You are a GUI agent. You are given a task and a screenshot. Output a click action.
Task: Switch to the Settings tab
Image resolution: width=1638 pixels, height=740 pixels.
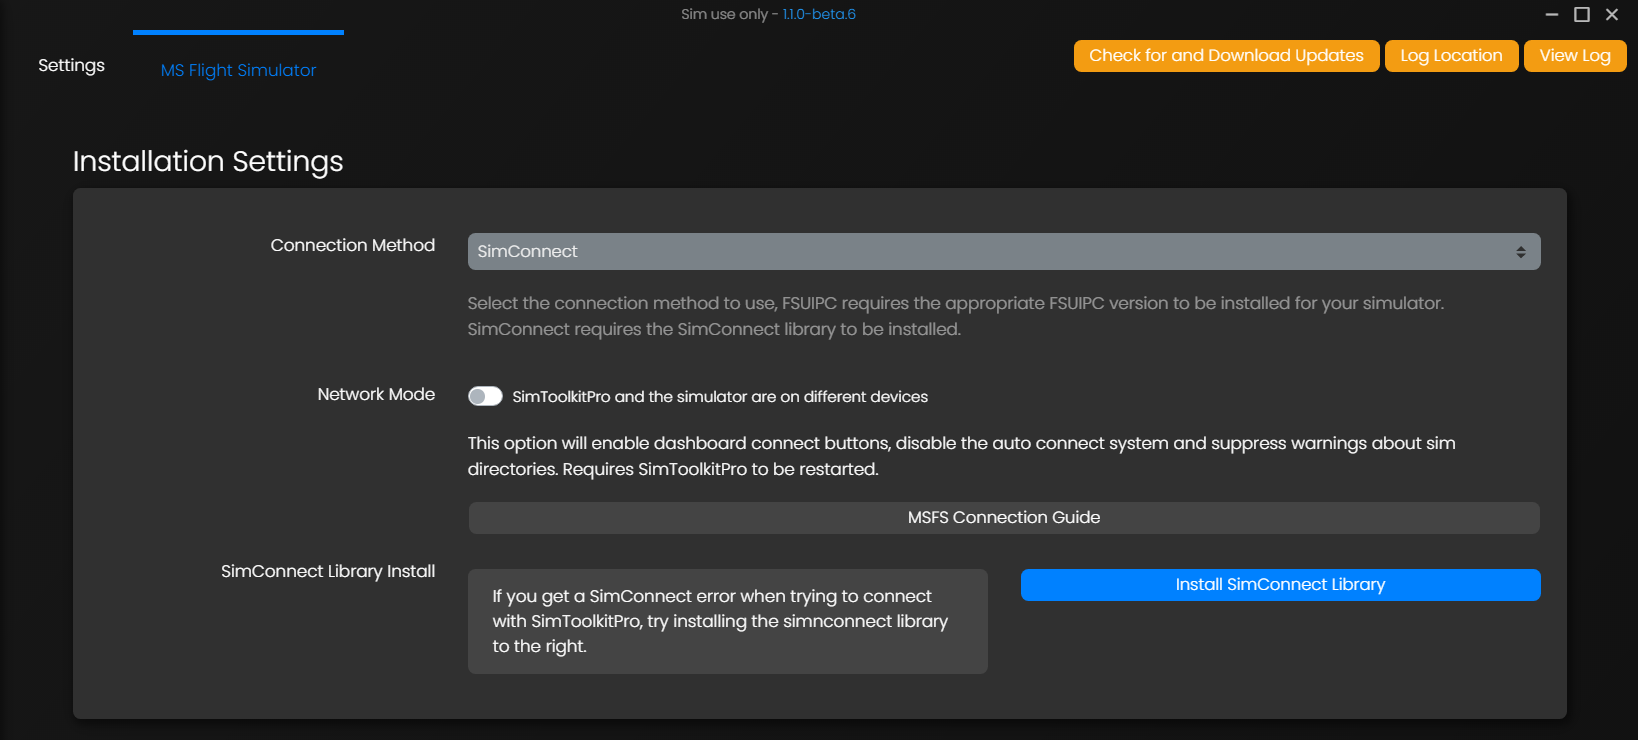71,65
